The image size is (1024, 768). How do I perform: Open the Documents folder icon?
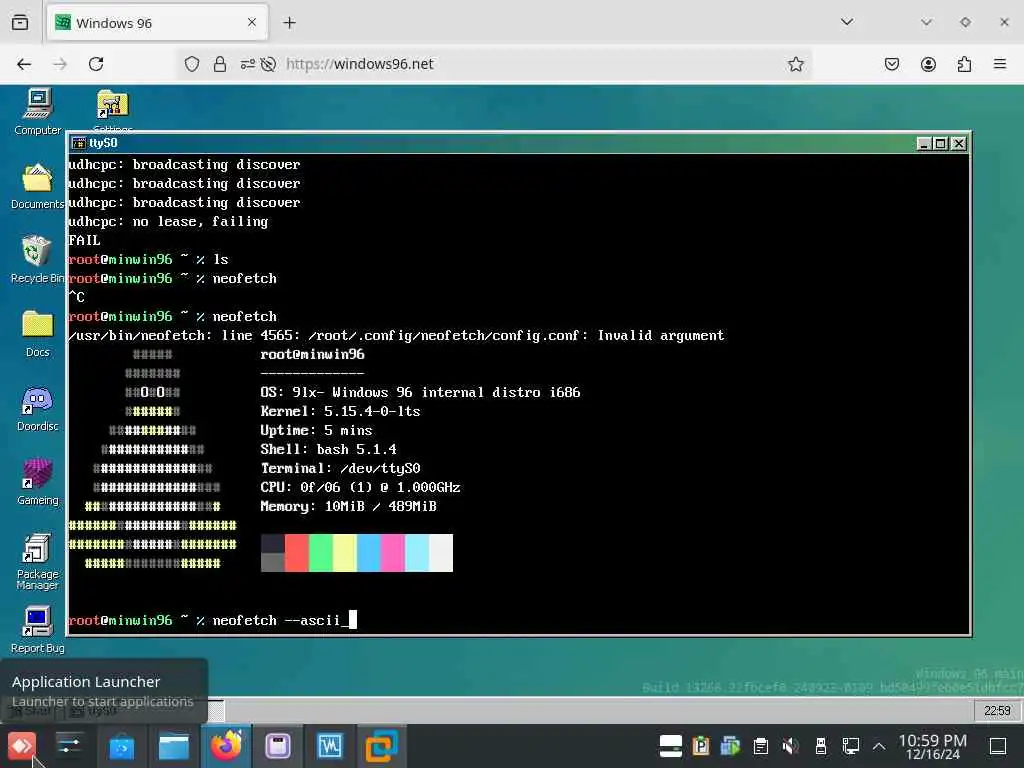click(37, 185)
